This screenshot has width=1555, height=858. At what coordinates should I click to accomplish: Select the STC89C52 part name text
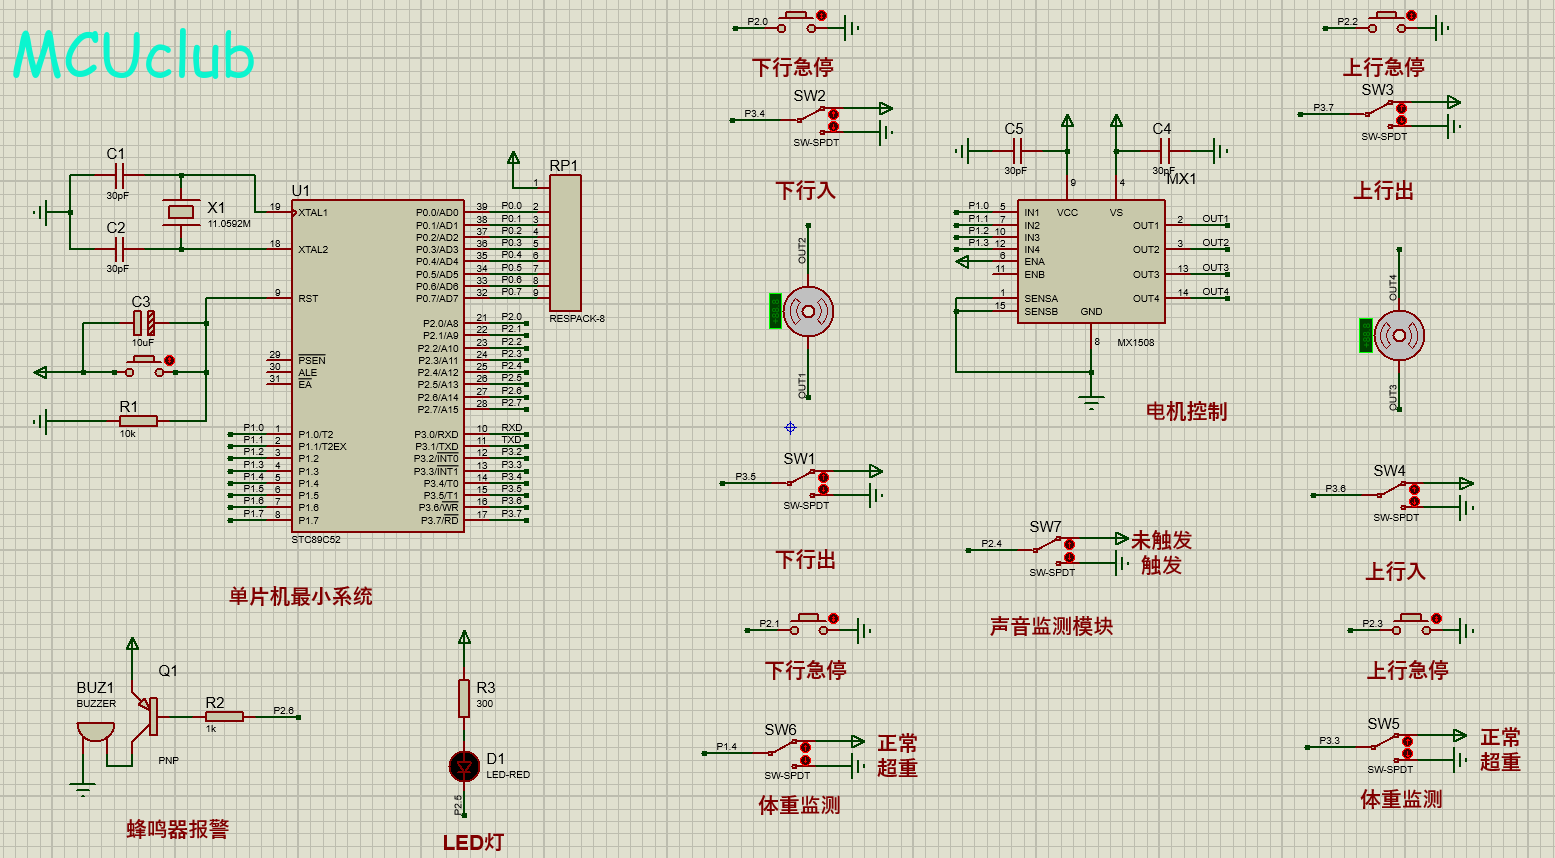pyautogui.click(x=316, y=540)
